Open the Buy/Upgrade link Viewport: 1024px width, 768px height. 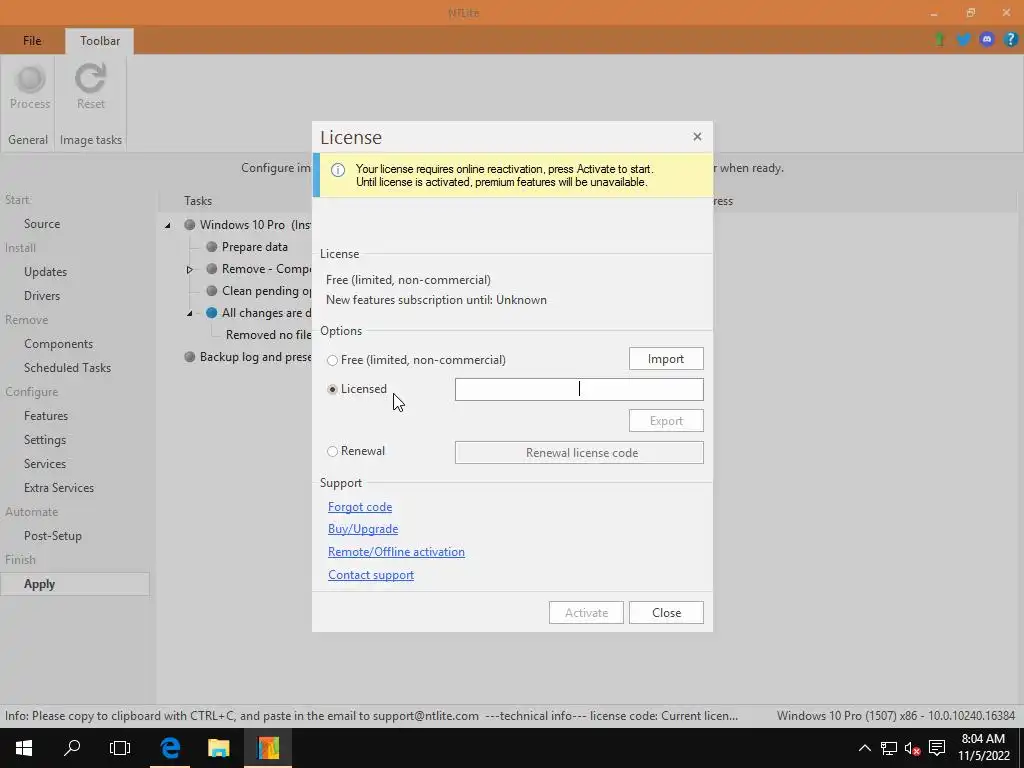(x=363, y=529)
